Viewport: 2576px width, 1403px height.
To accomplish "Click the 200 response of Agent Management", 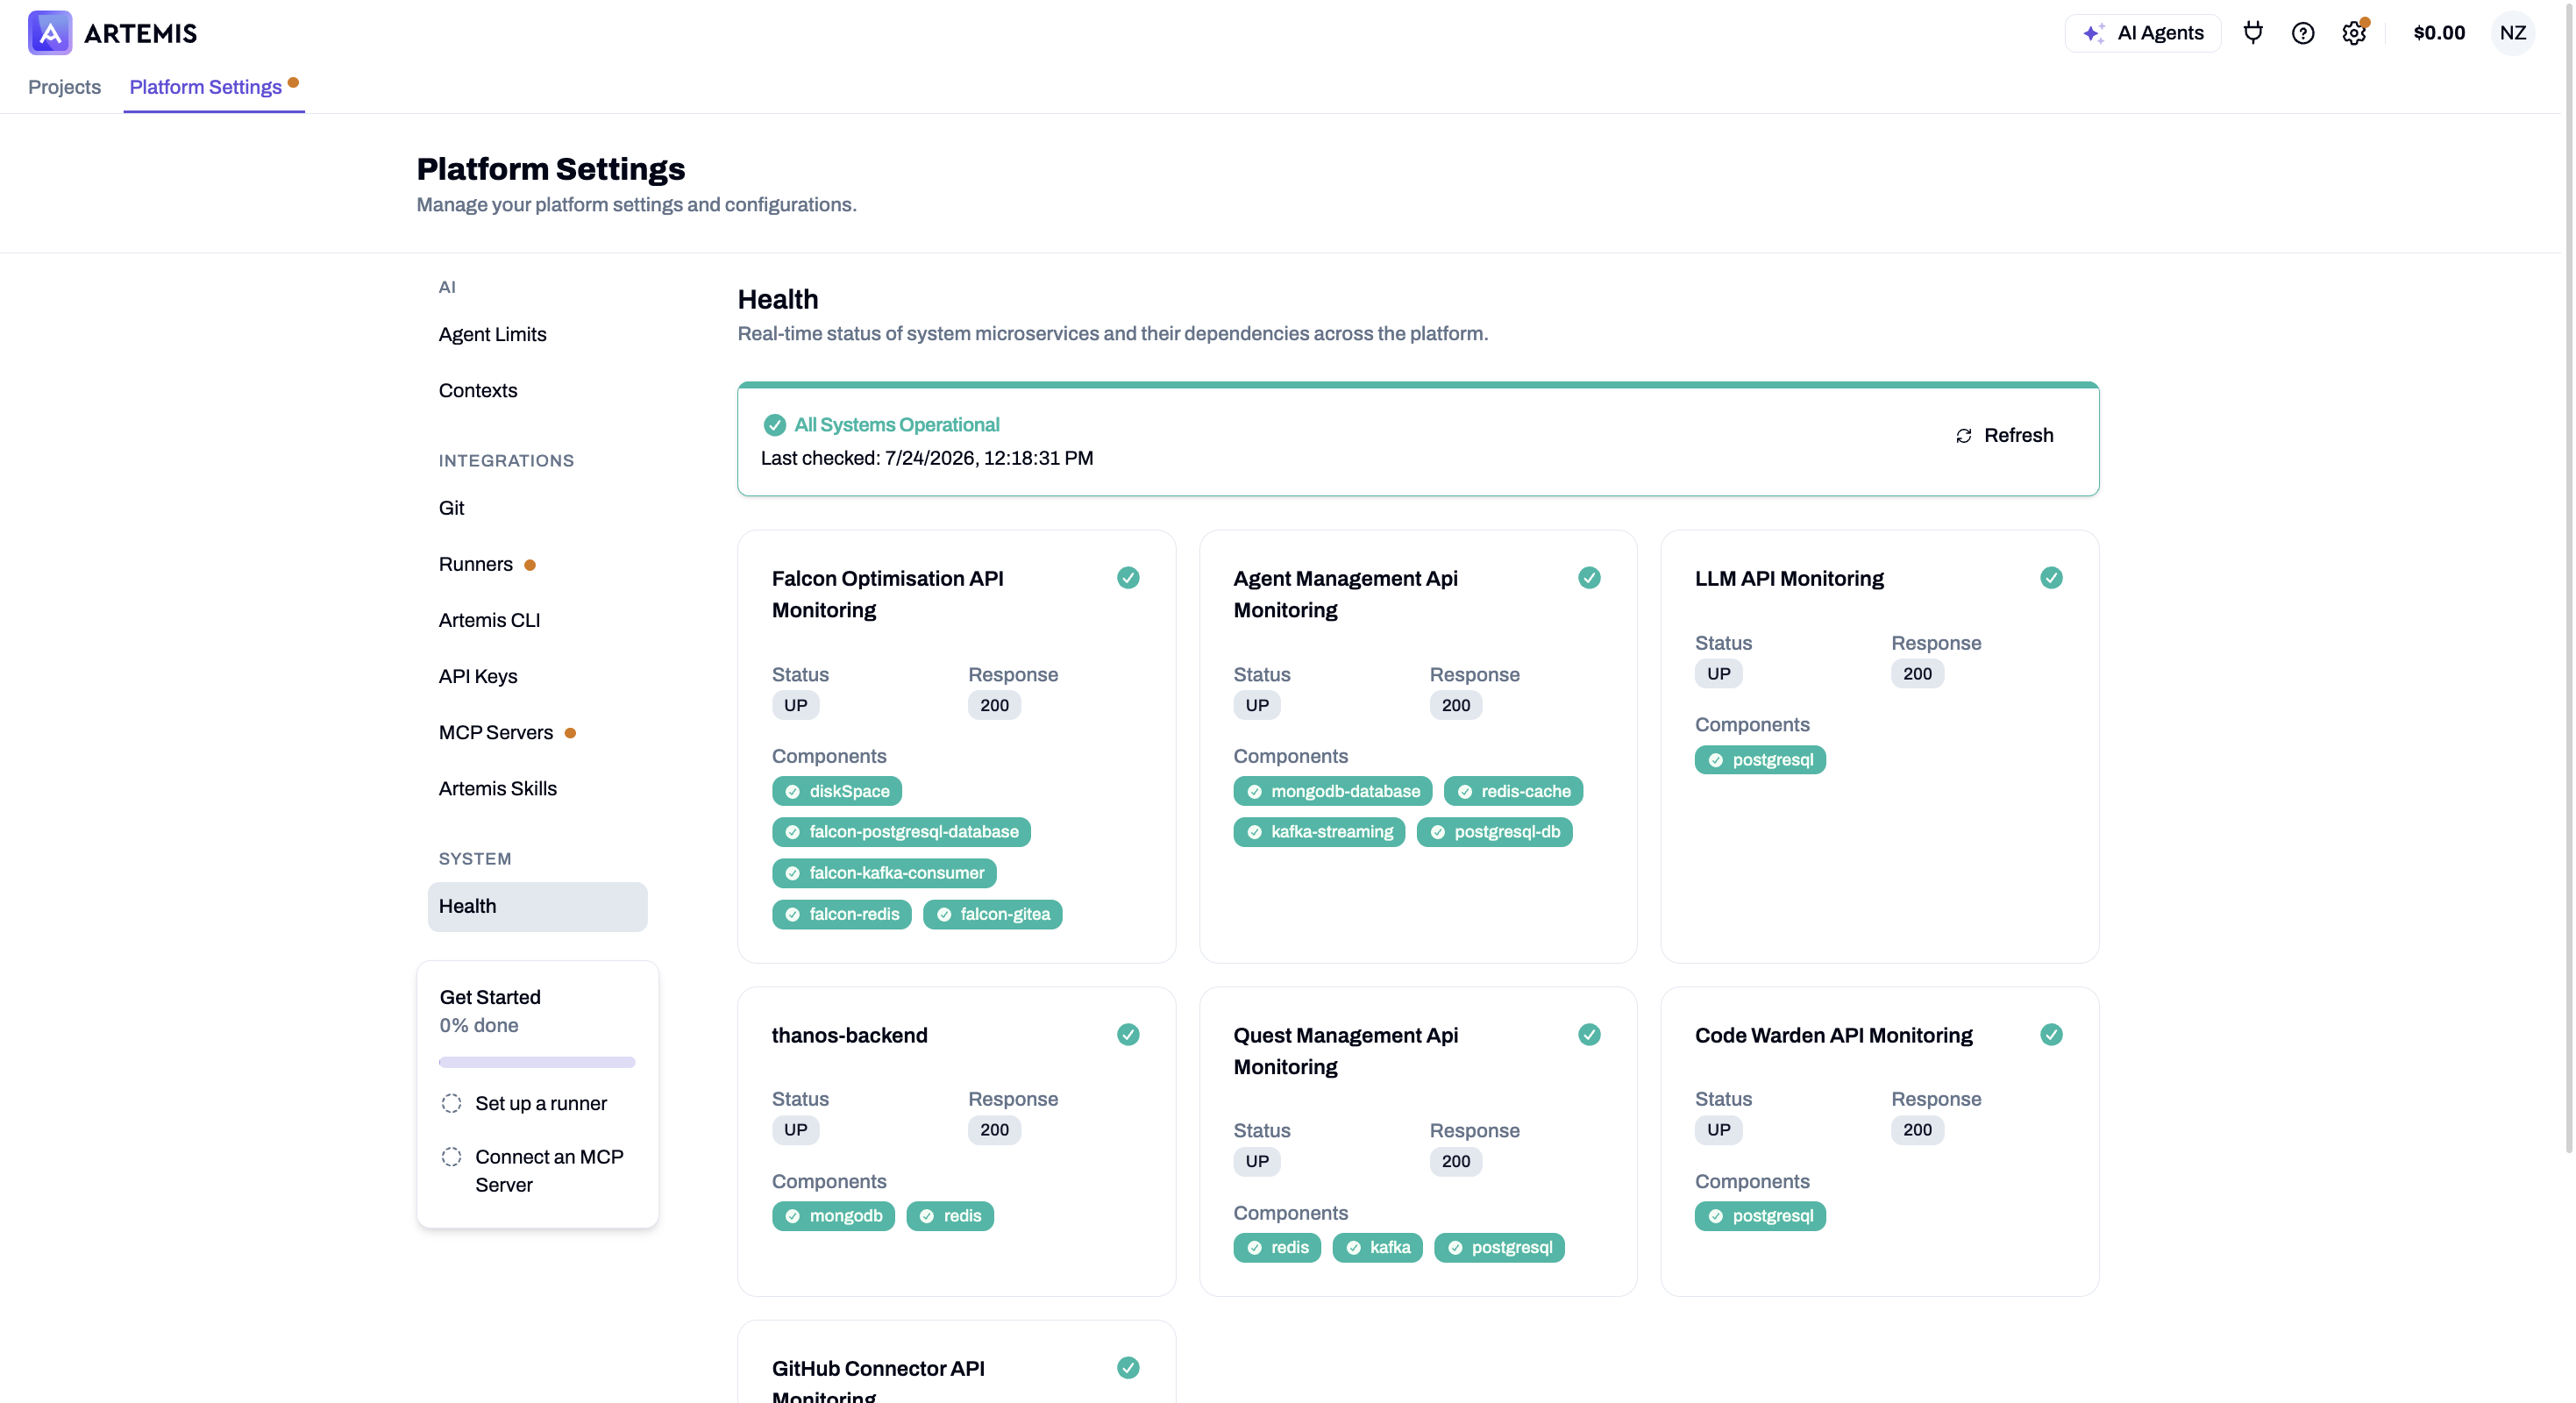I will [1456, 705].
